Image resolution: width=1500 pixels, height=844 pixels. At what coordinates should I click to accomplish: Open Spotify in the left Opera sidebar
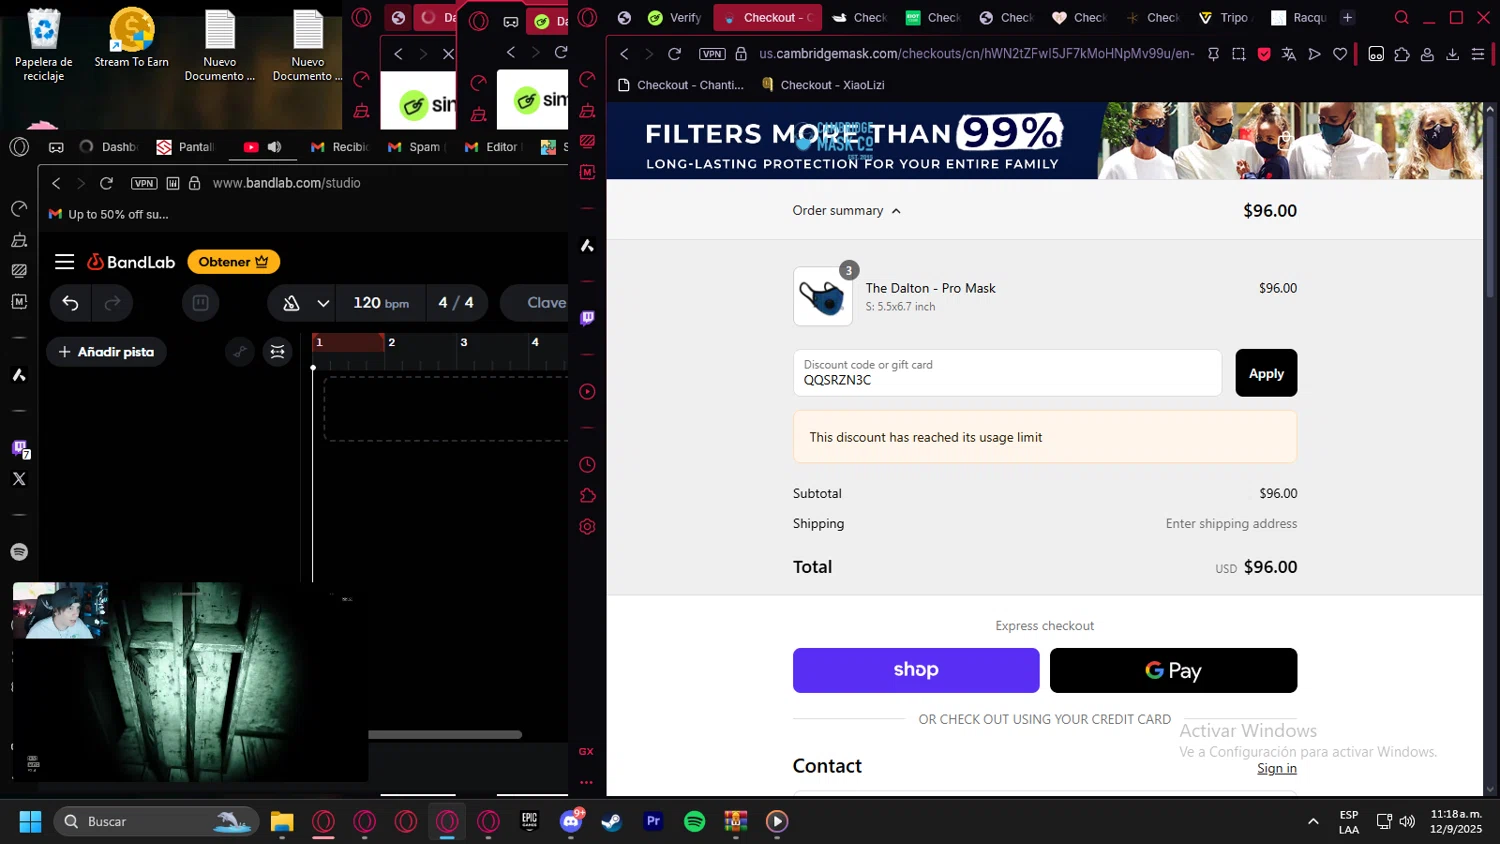pyautogui.click(x=19, y=552)
